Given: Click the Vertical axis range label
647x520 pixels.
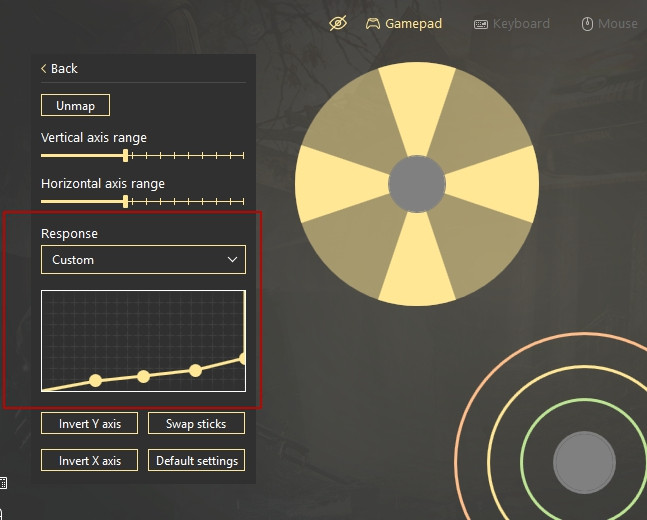Looking at the screenshot, I should tap(94, 137).
